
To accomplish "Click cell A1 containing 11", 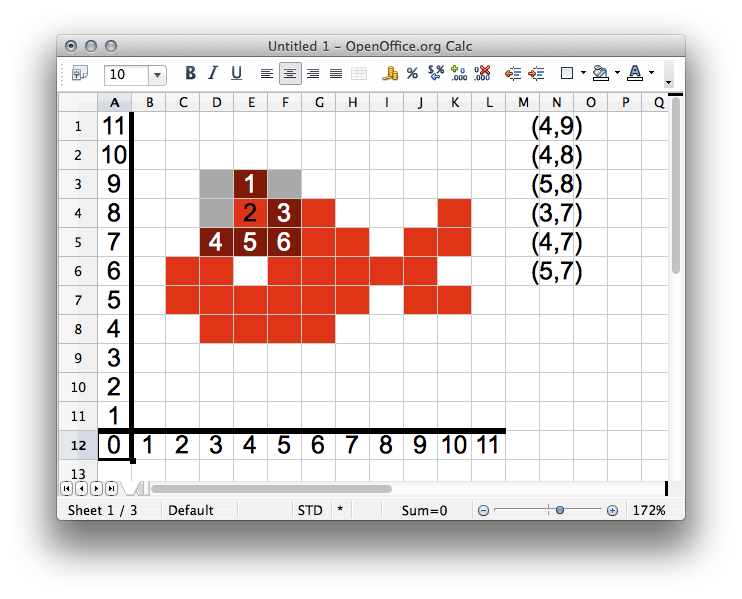I will tap(114, 126).
